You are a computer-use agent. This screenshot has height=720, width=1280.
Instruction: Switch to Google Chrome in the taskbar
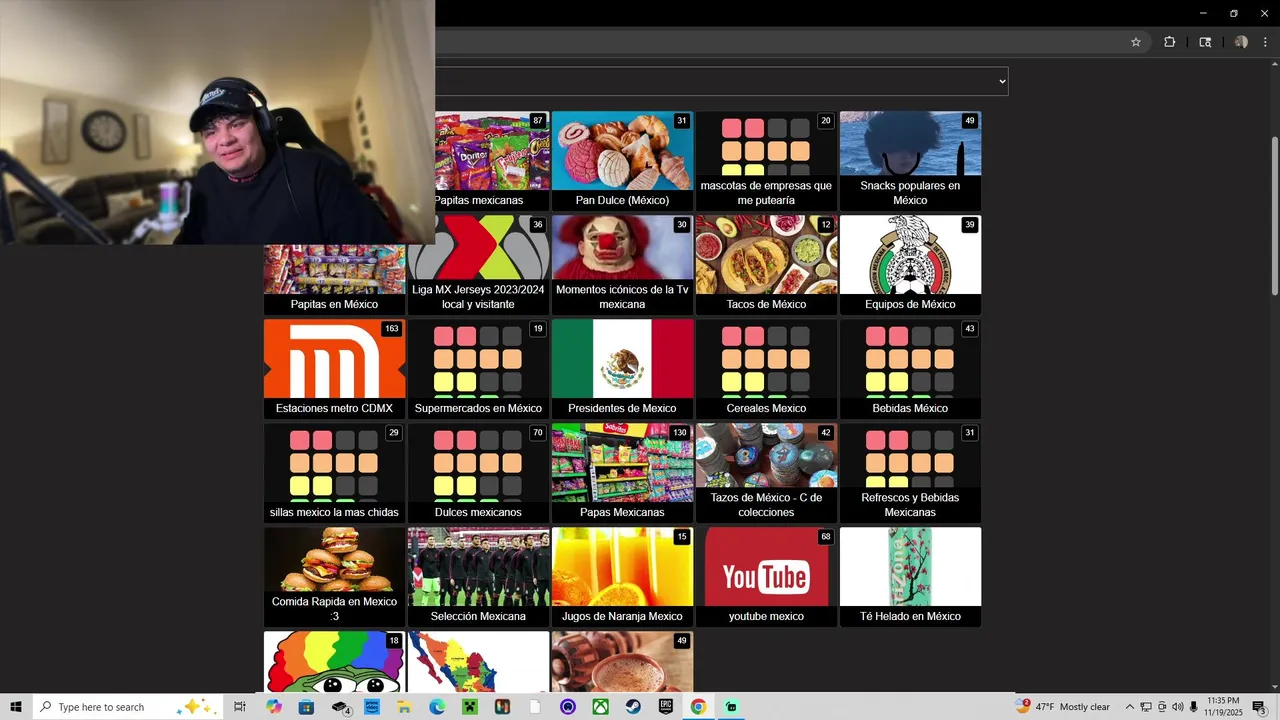(698, 707)
